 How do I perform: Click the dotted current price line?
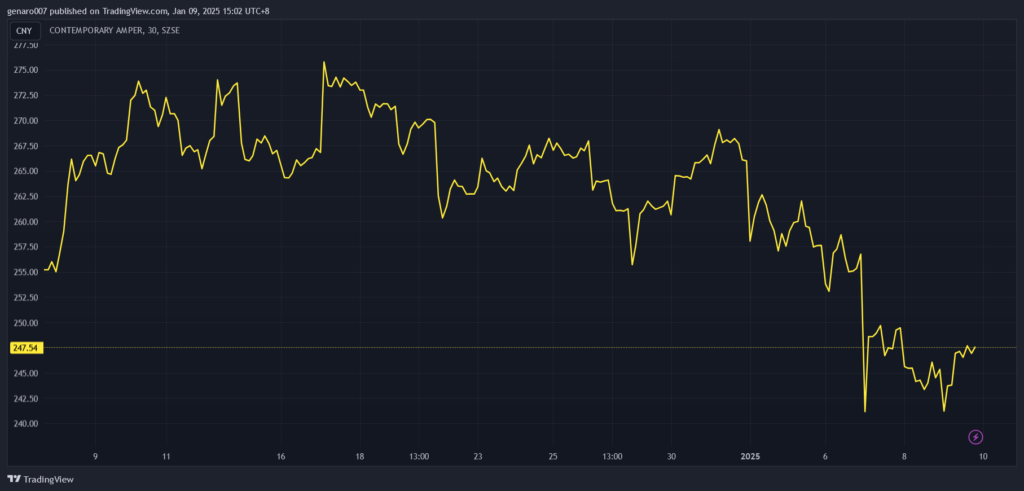click(500, 348)
